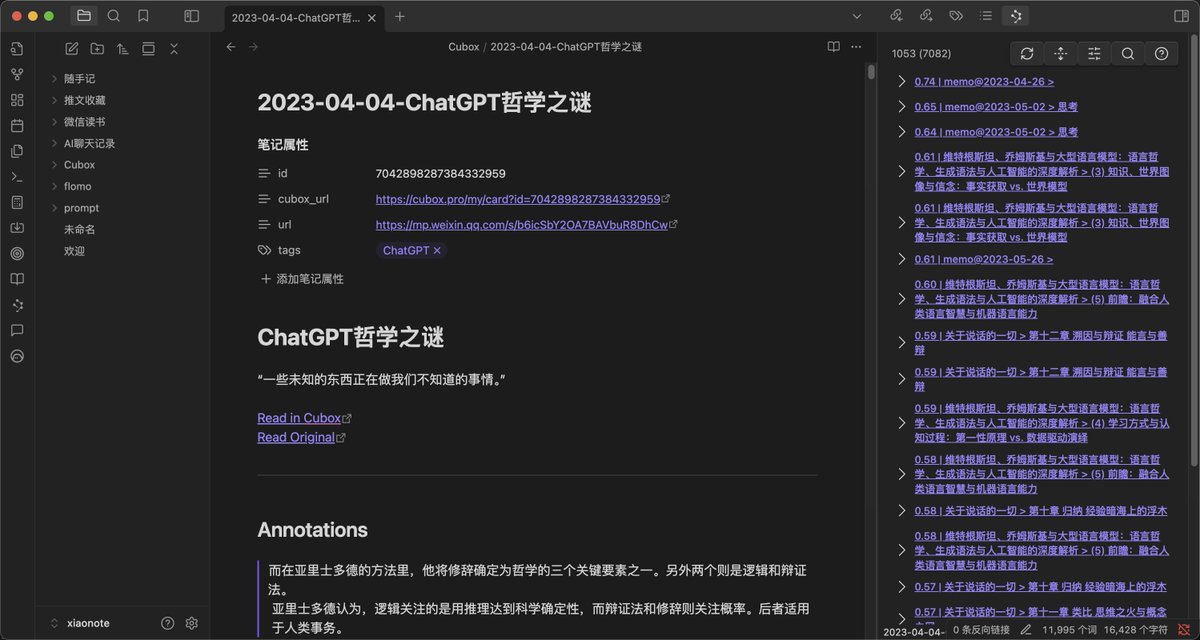Collapse the left sidebar with the panel icon
This screenshot has height=640, width=1200.
tap(191, 16)
